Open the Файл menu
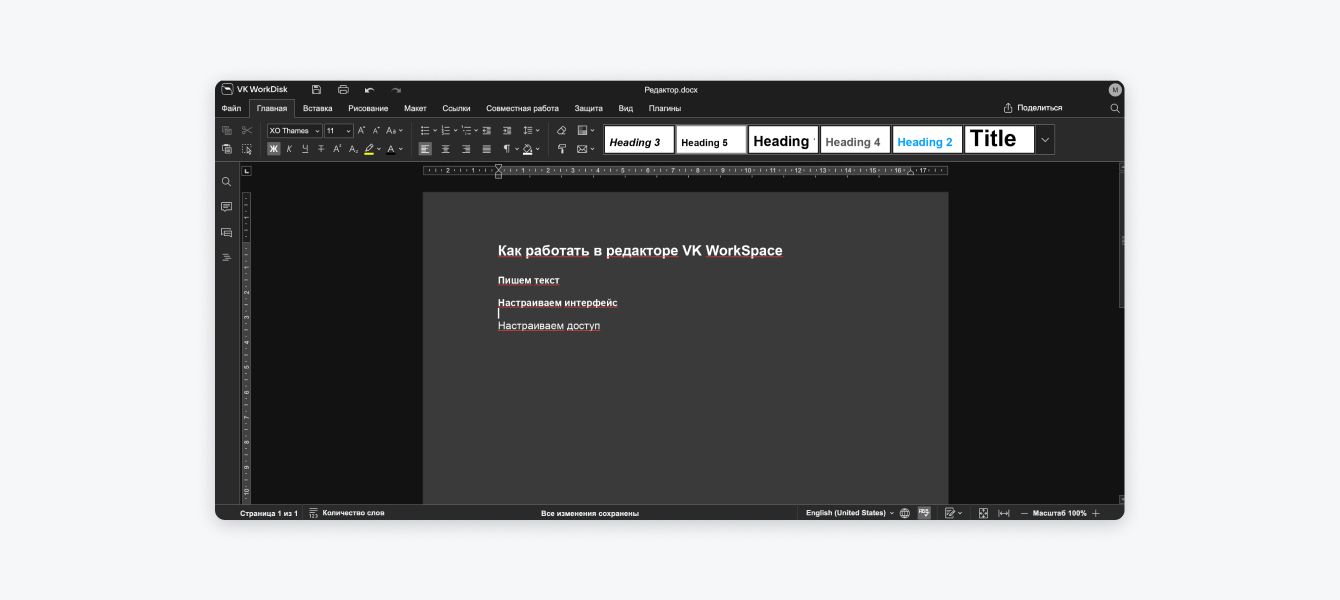Screen dimensions: 1340x600 click(231, 108)
